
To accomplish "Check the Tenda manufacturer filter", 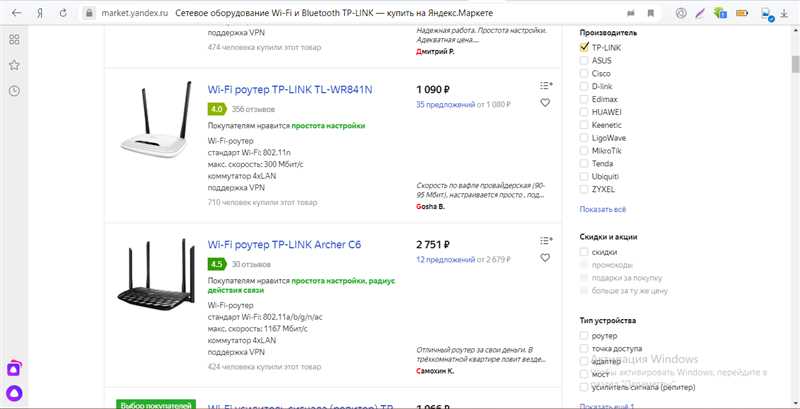I will tap(584, 164).
